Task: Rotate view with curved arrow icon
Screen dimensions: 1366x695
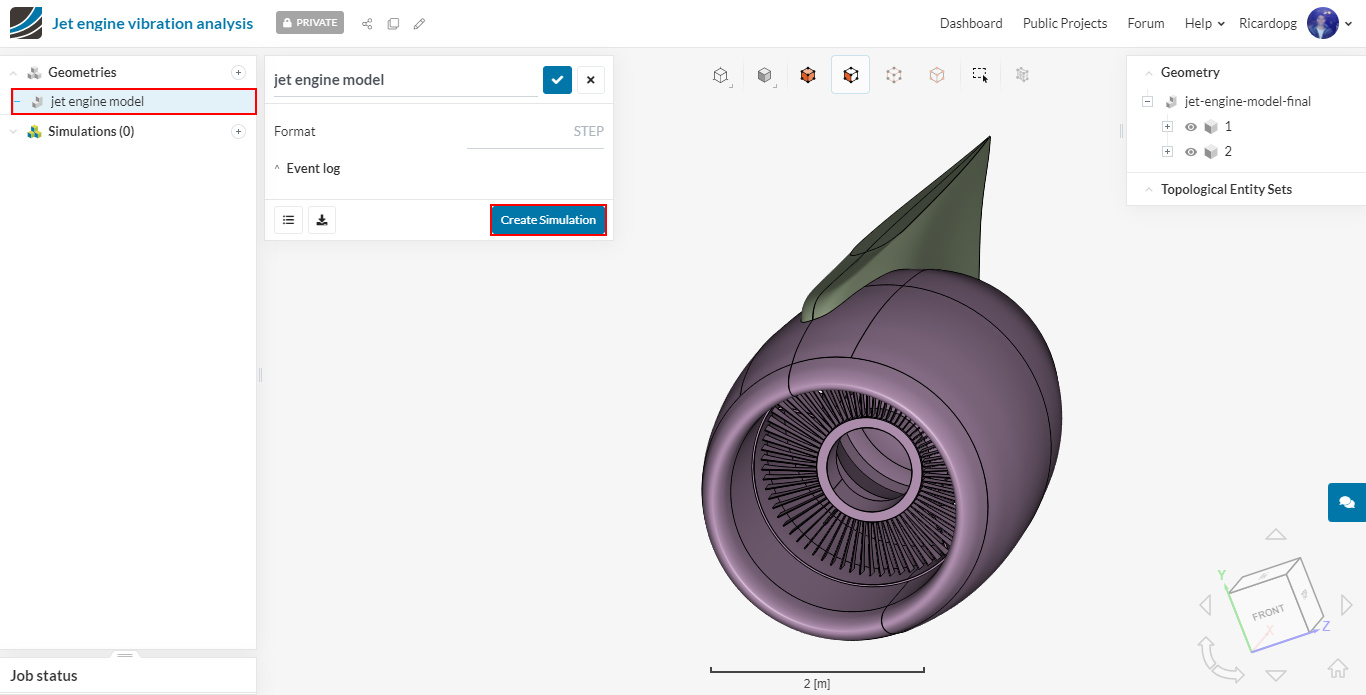Action: pyautogui.click(x=1220, y=660)
